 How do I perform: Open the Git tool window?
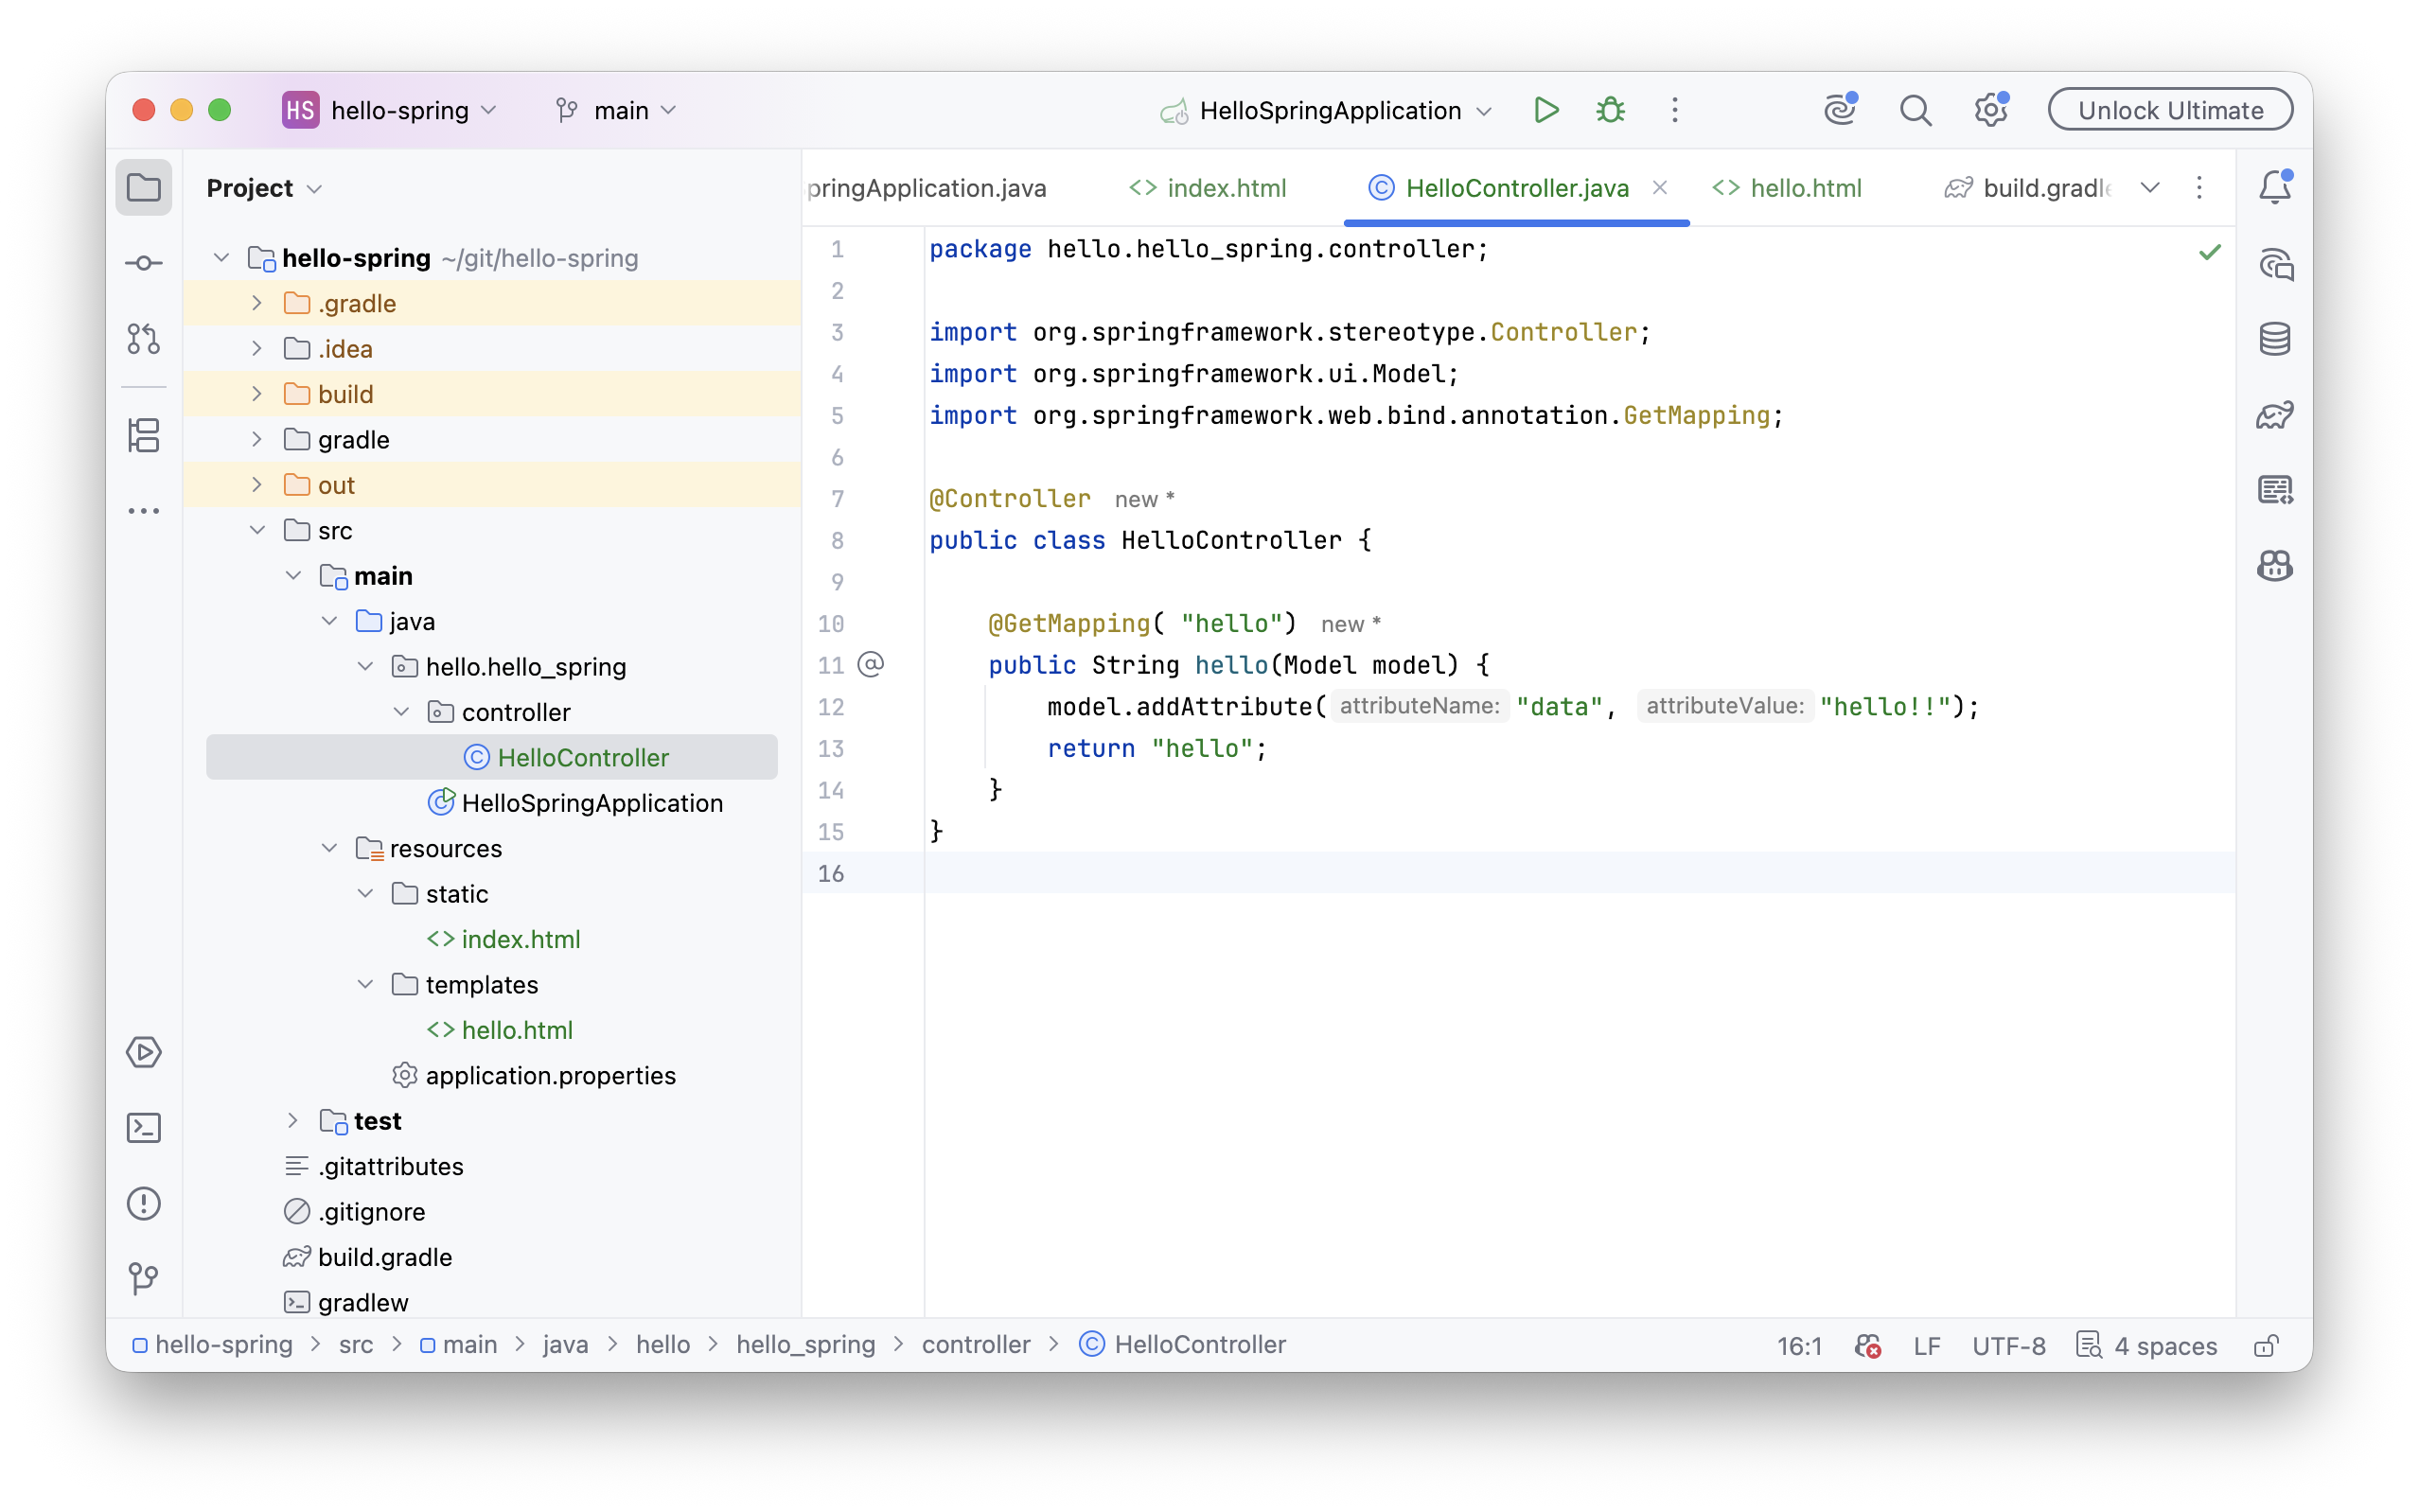(143, 1279)
